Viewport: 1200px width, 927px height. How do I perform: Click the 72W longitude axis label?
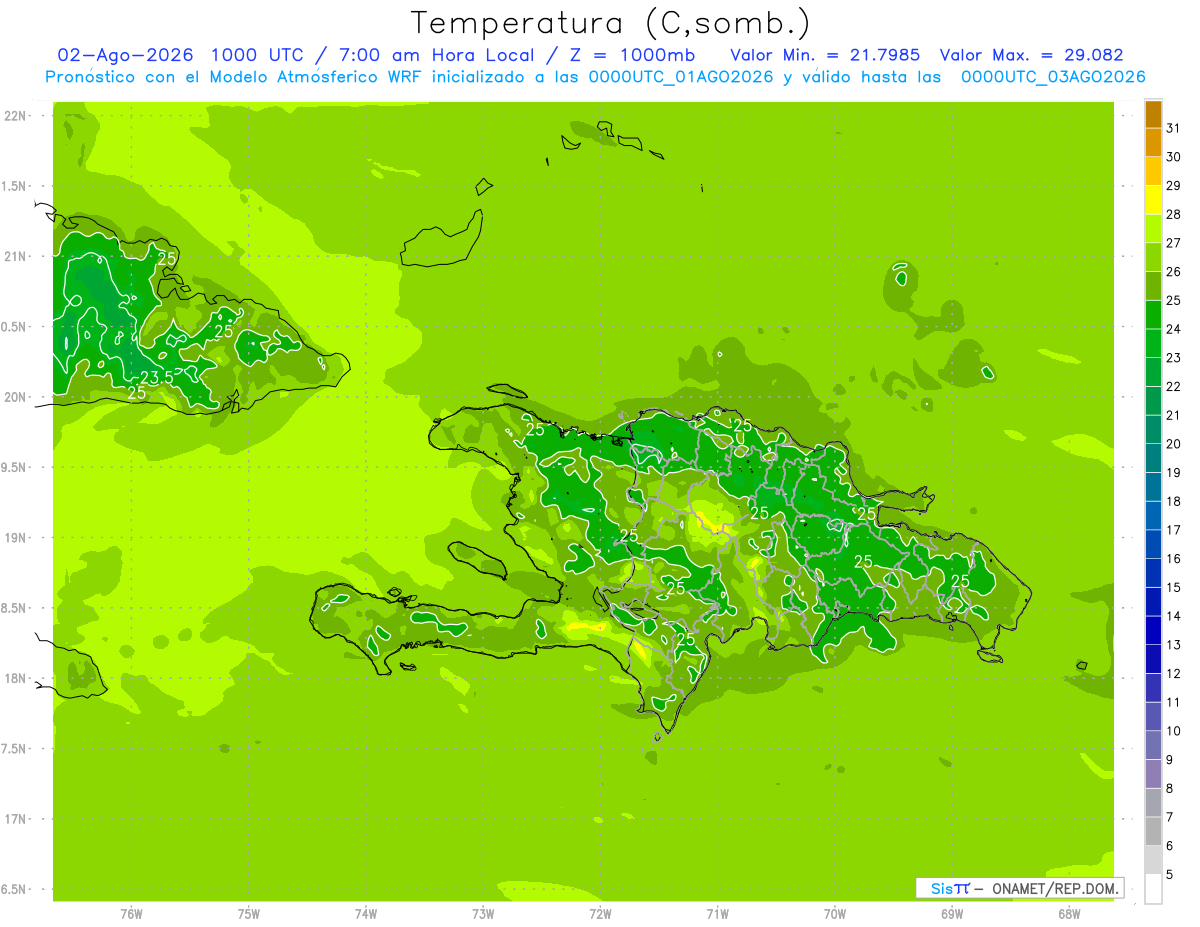(600, 914)
